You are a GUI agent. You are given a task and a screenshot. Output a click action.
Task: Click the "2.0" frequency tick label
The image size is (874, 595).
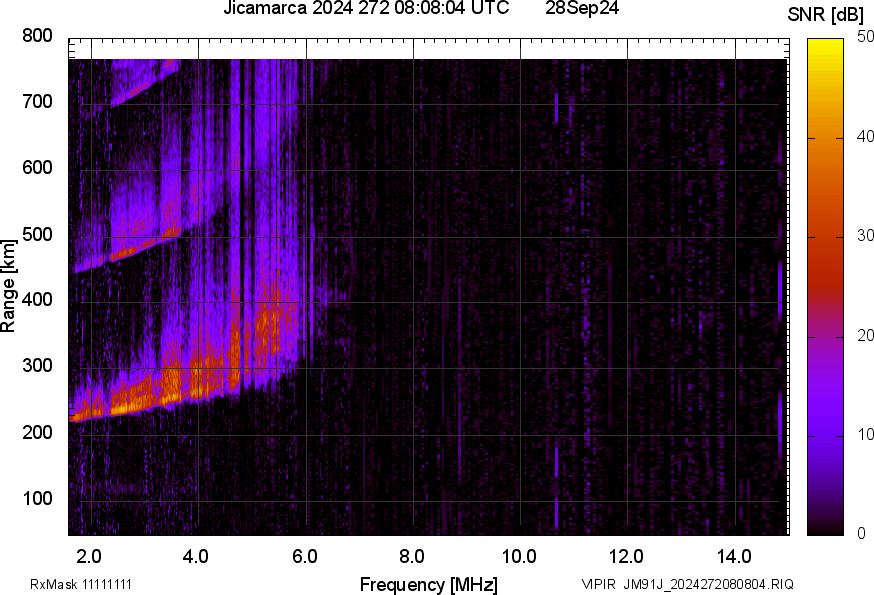(x=89, y=556)
